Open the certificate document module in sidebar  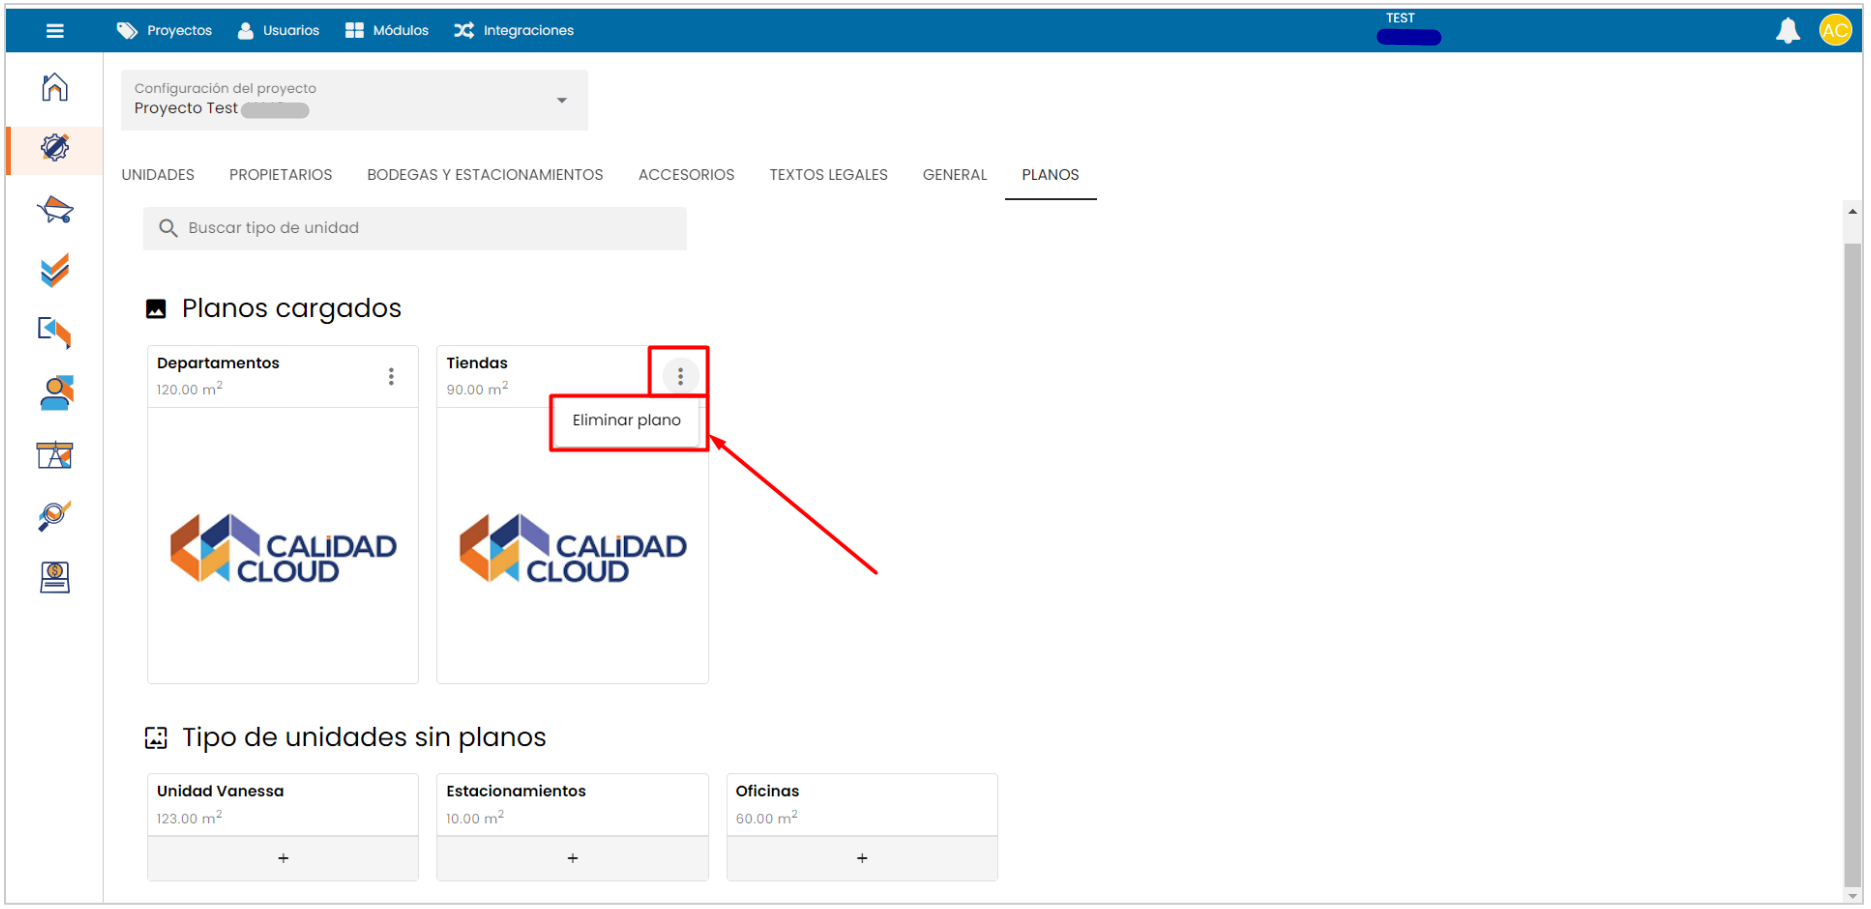point(55,578)
